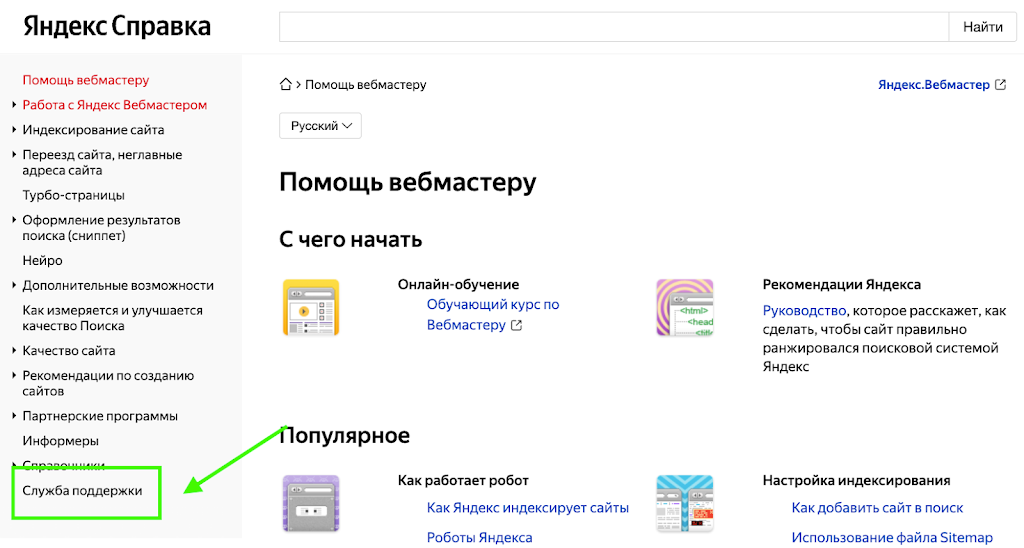
Task: Click the external link icon next to Яндекс.Вебмастер
Action: (x=1000, y=84)
